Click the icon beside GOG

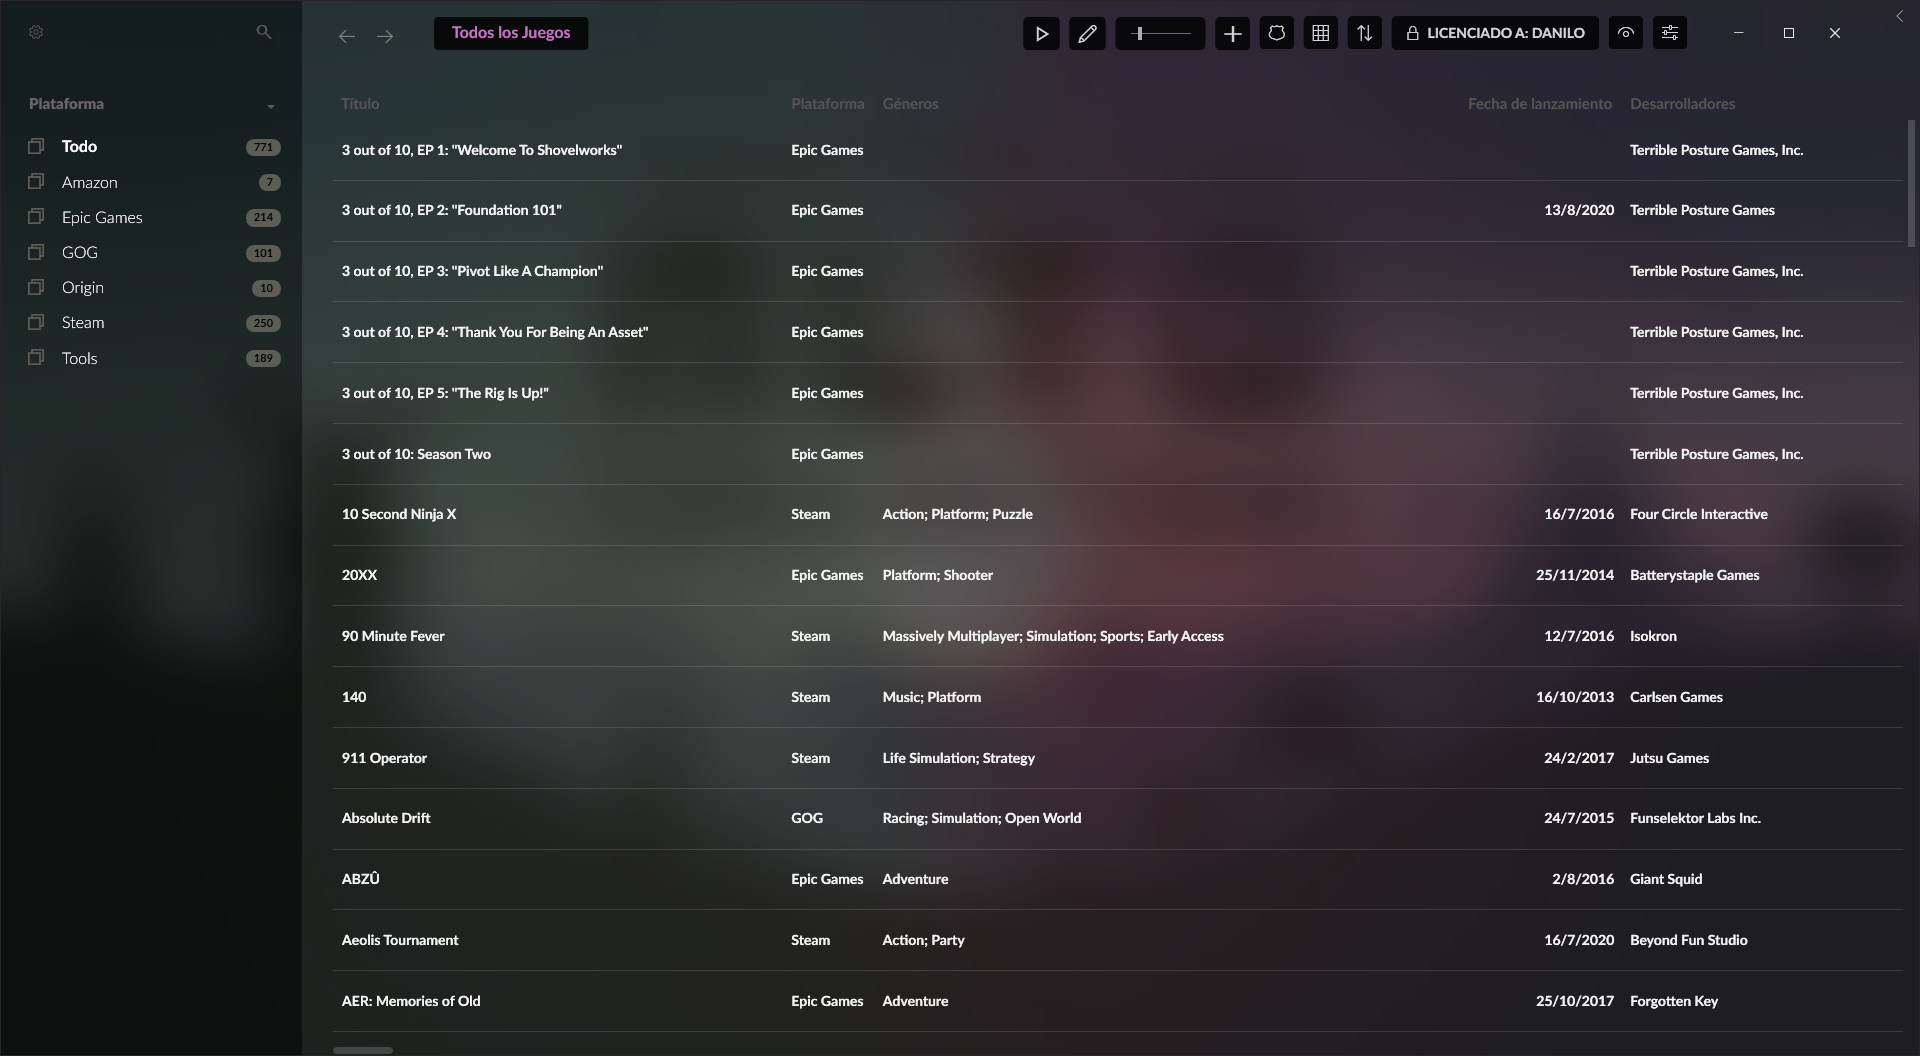[36, 251]
